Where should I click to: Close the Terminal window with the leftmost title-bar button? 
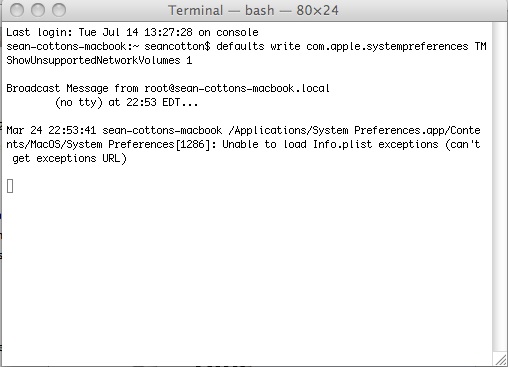(x=17, y=10)
